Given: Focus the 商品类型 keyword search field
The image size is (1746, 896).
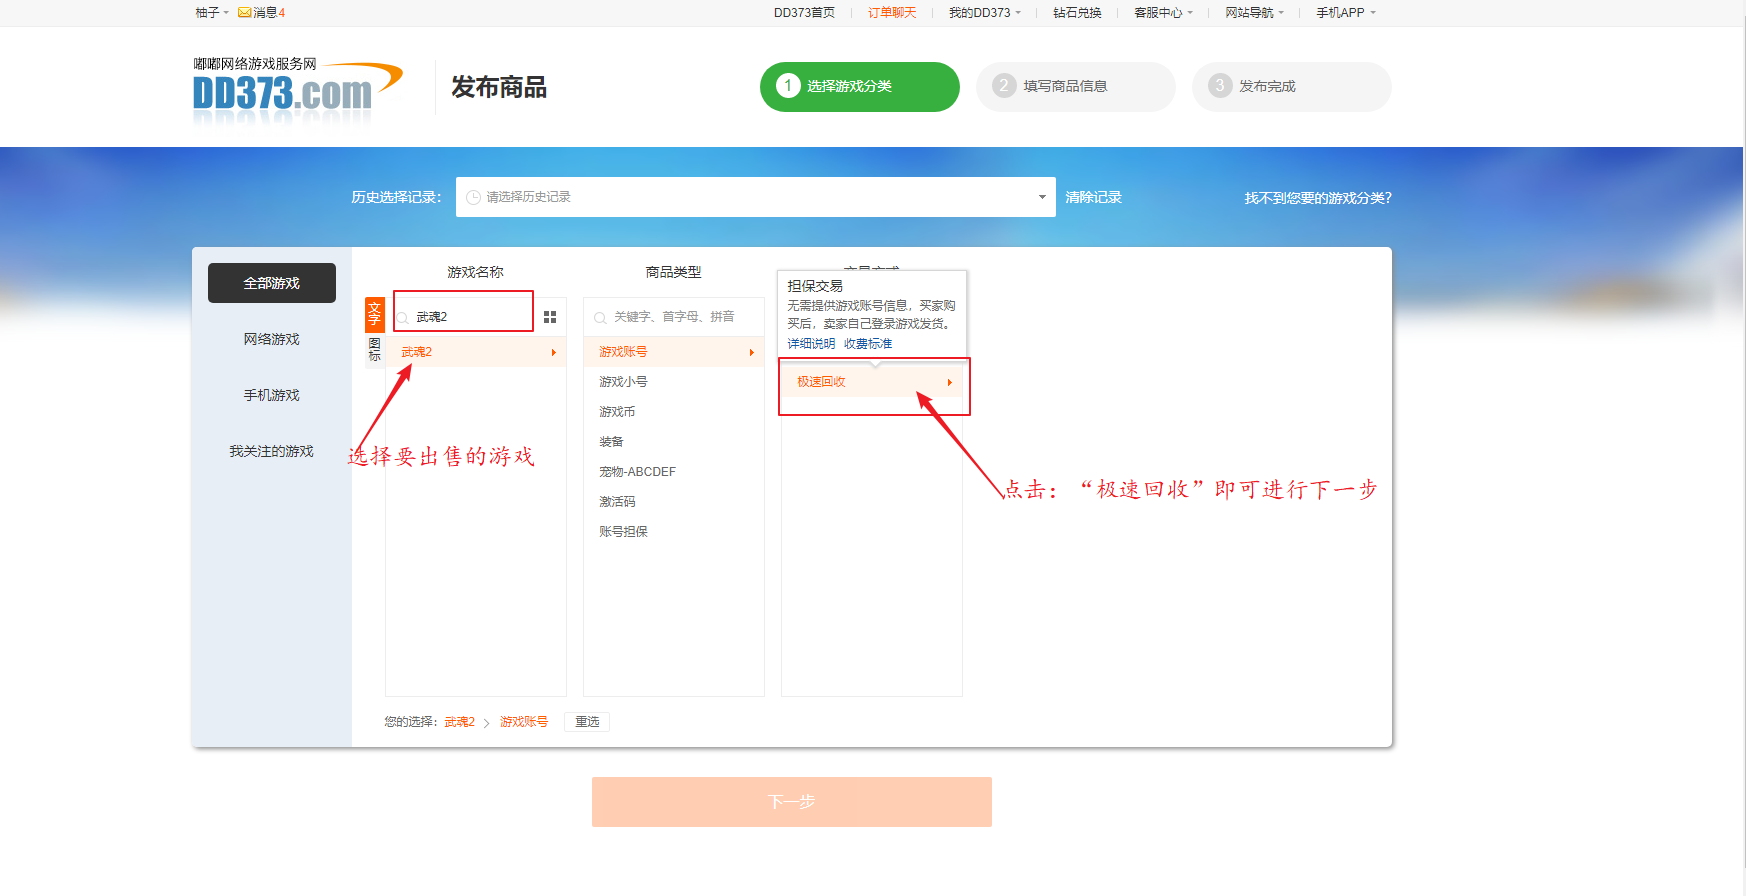Looking at the screenshot, I should (673, 317).
